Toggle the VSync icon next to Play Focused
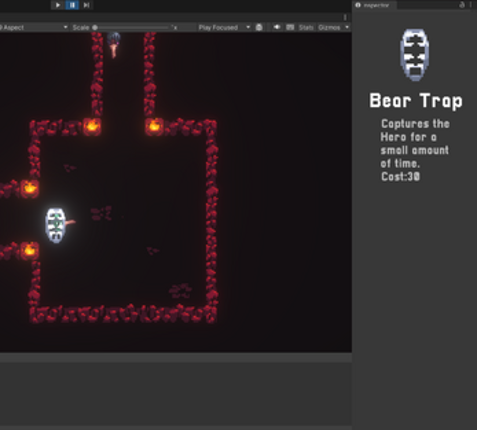The image size is (477, 430). click(259, 27)
